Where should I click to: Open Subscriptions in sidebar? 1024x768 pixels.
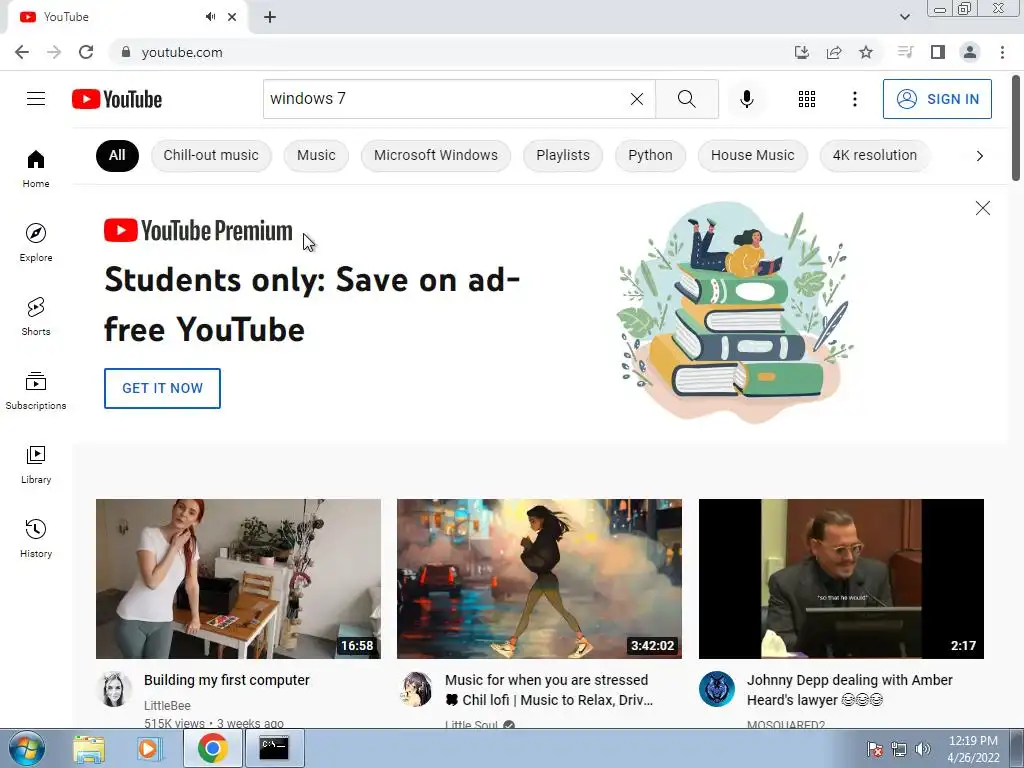tap(36, 390)
